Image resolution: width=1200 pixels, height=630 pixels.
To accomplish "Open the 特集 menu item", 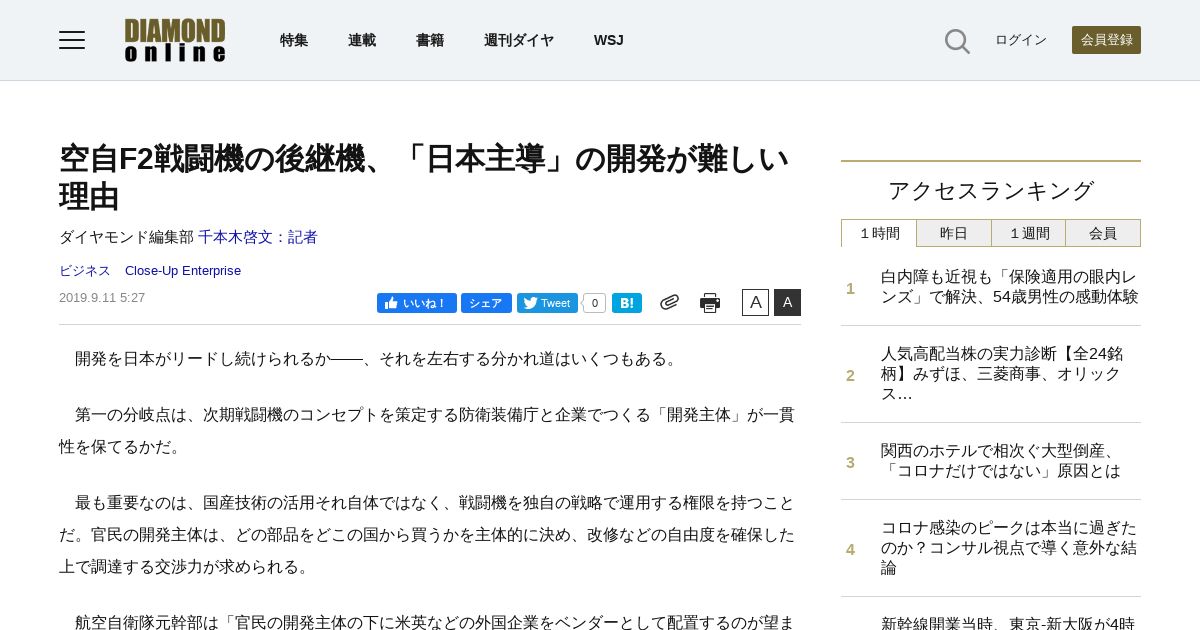I will point(294,40).
